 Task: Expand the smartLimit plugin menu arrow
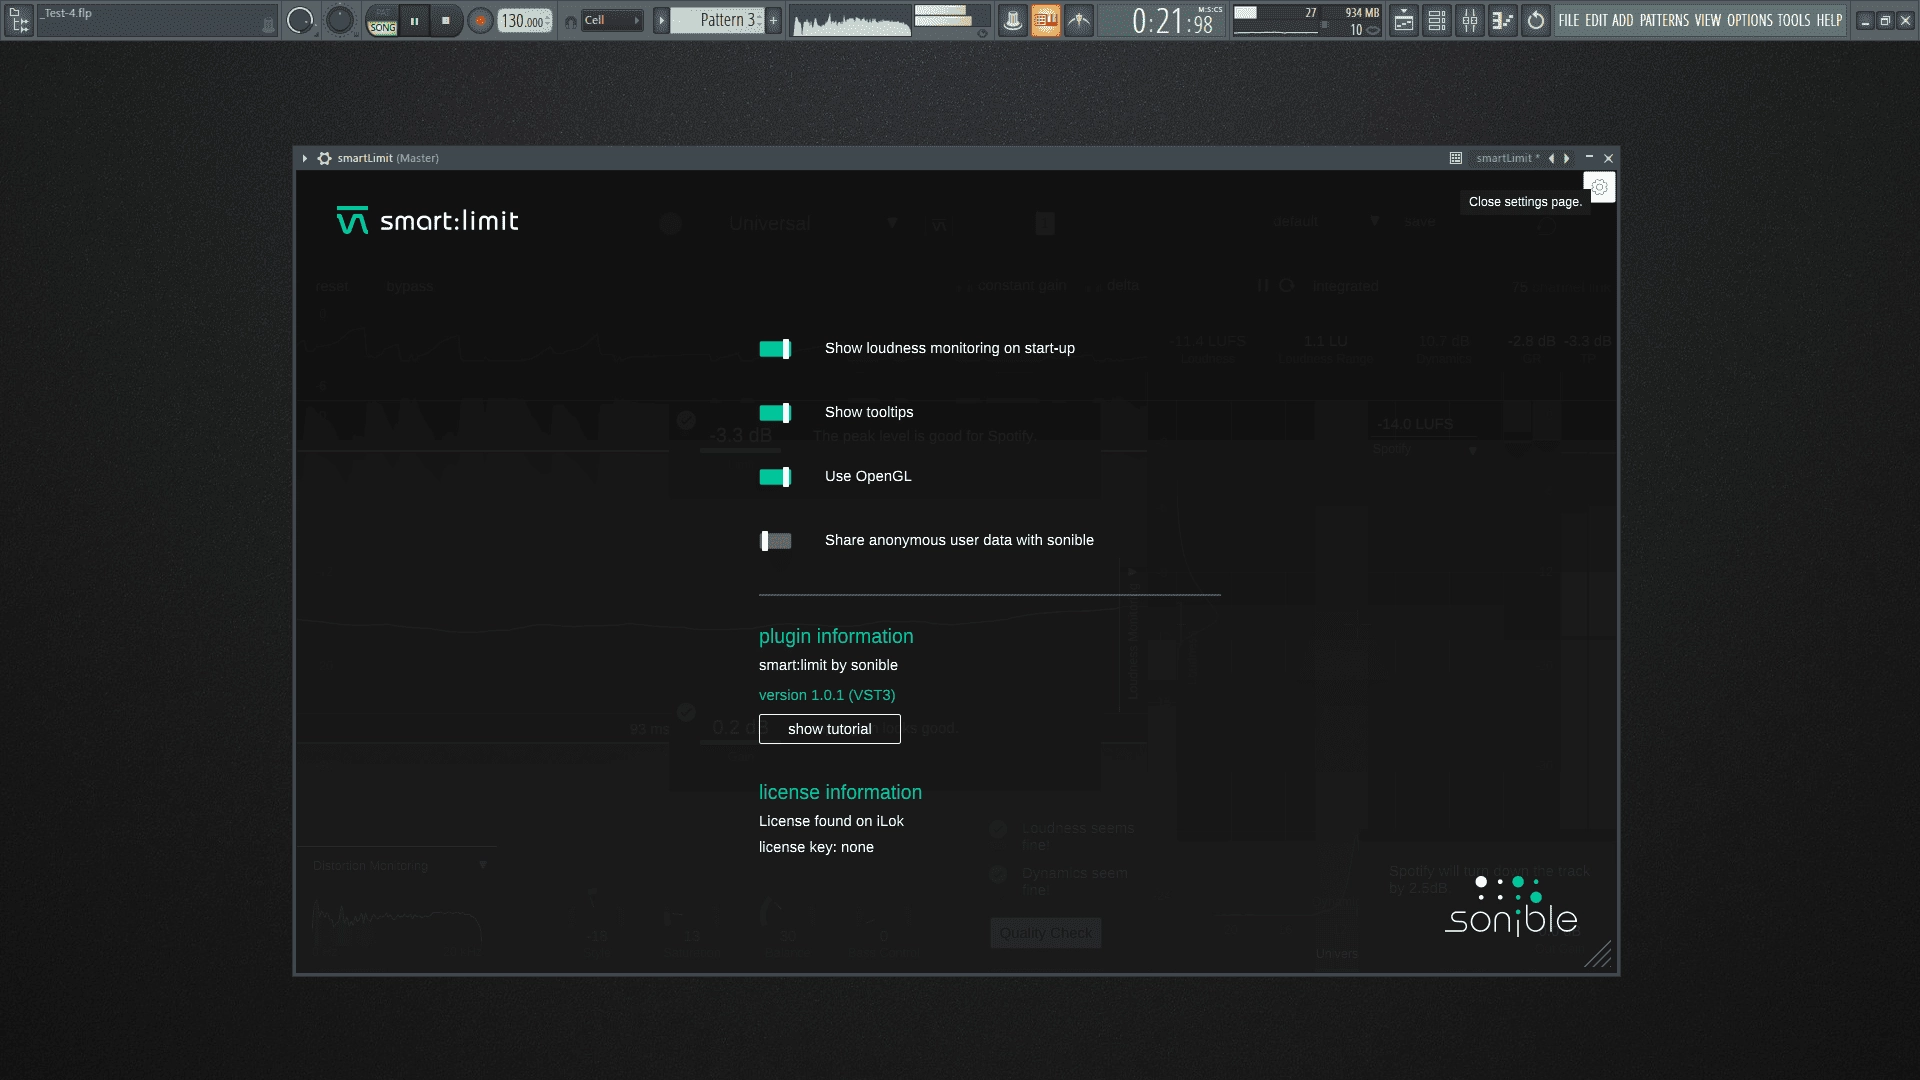pyautogui.click(x=305, y=158)
